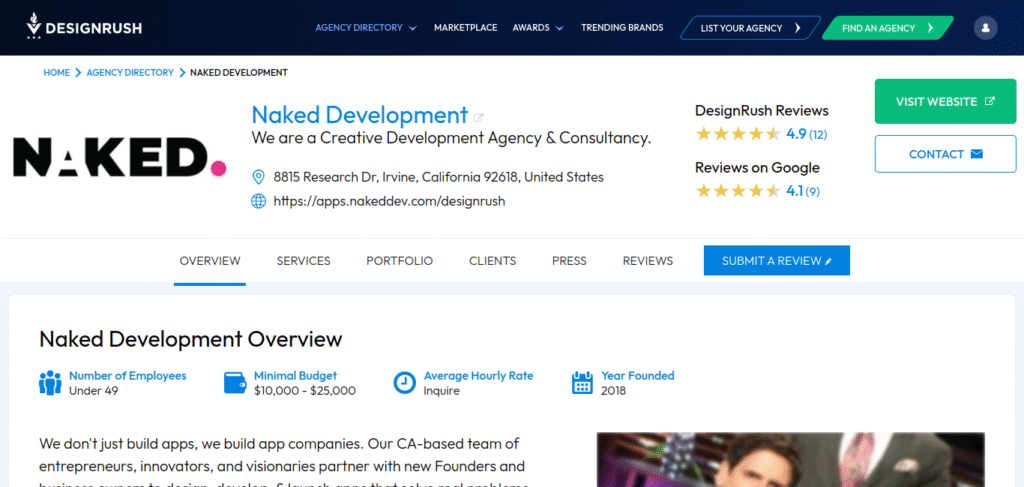Click the Average Hourly Rate clock icon

coord(404,383)
